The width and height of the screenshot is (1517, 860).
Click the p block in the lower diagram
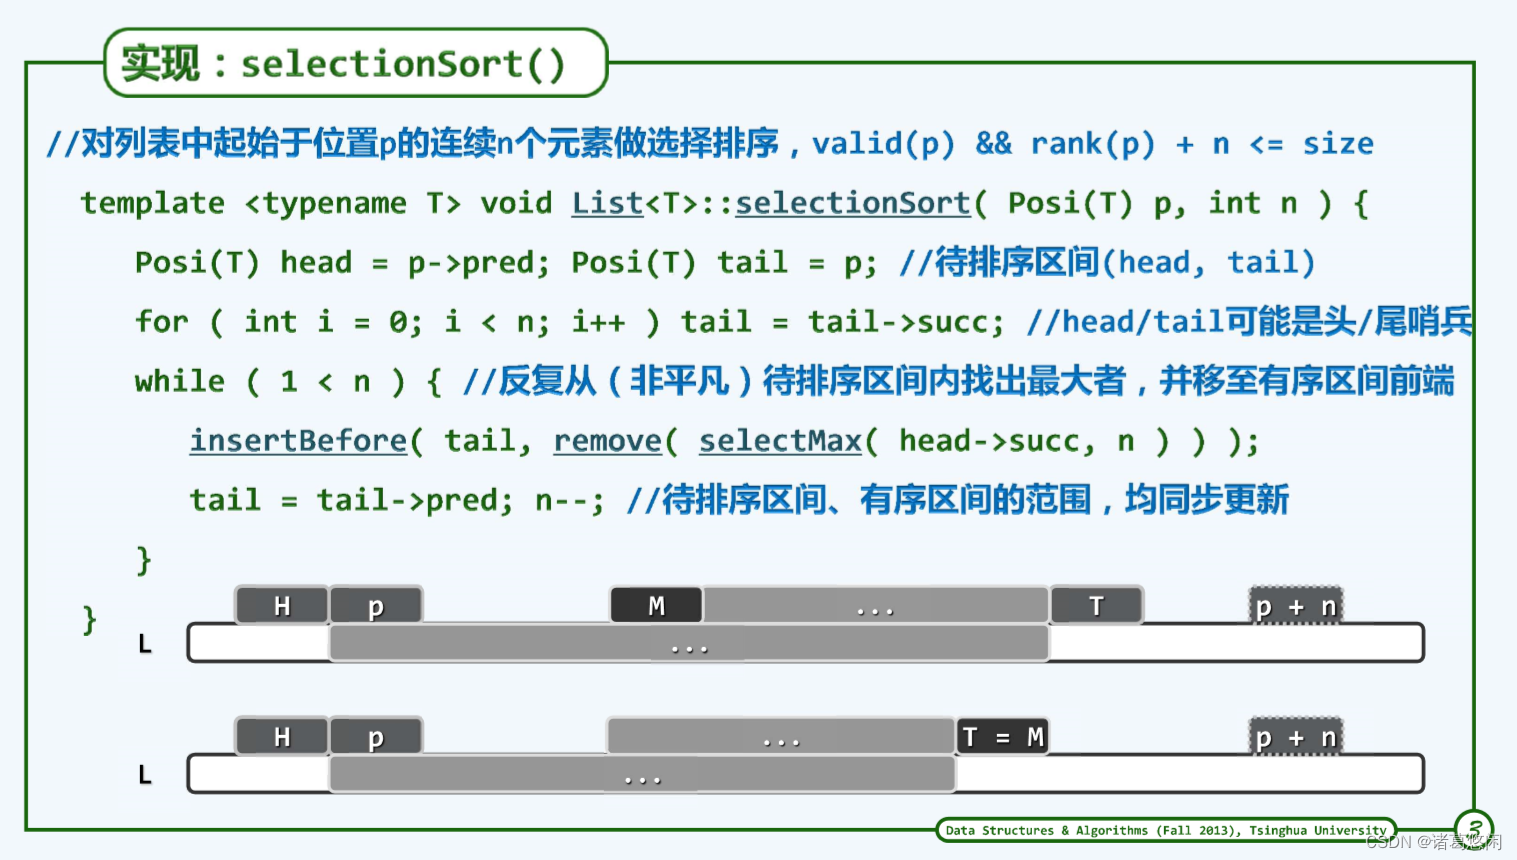376,737
